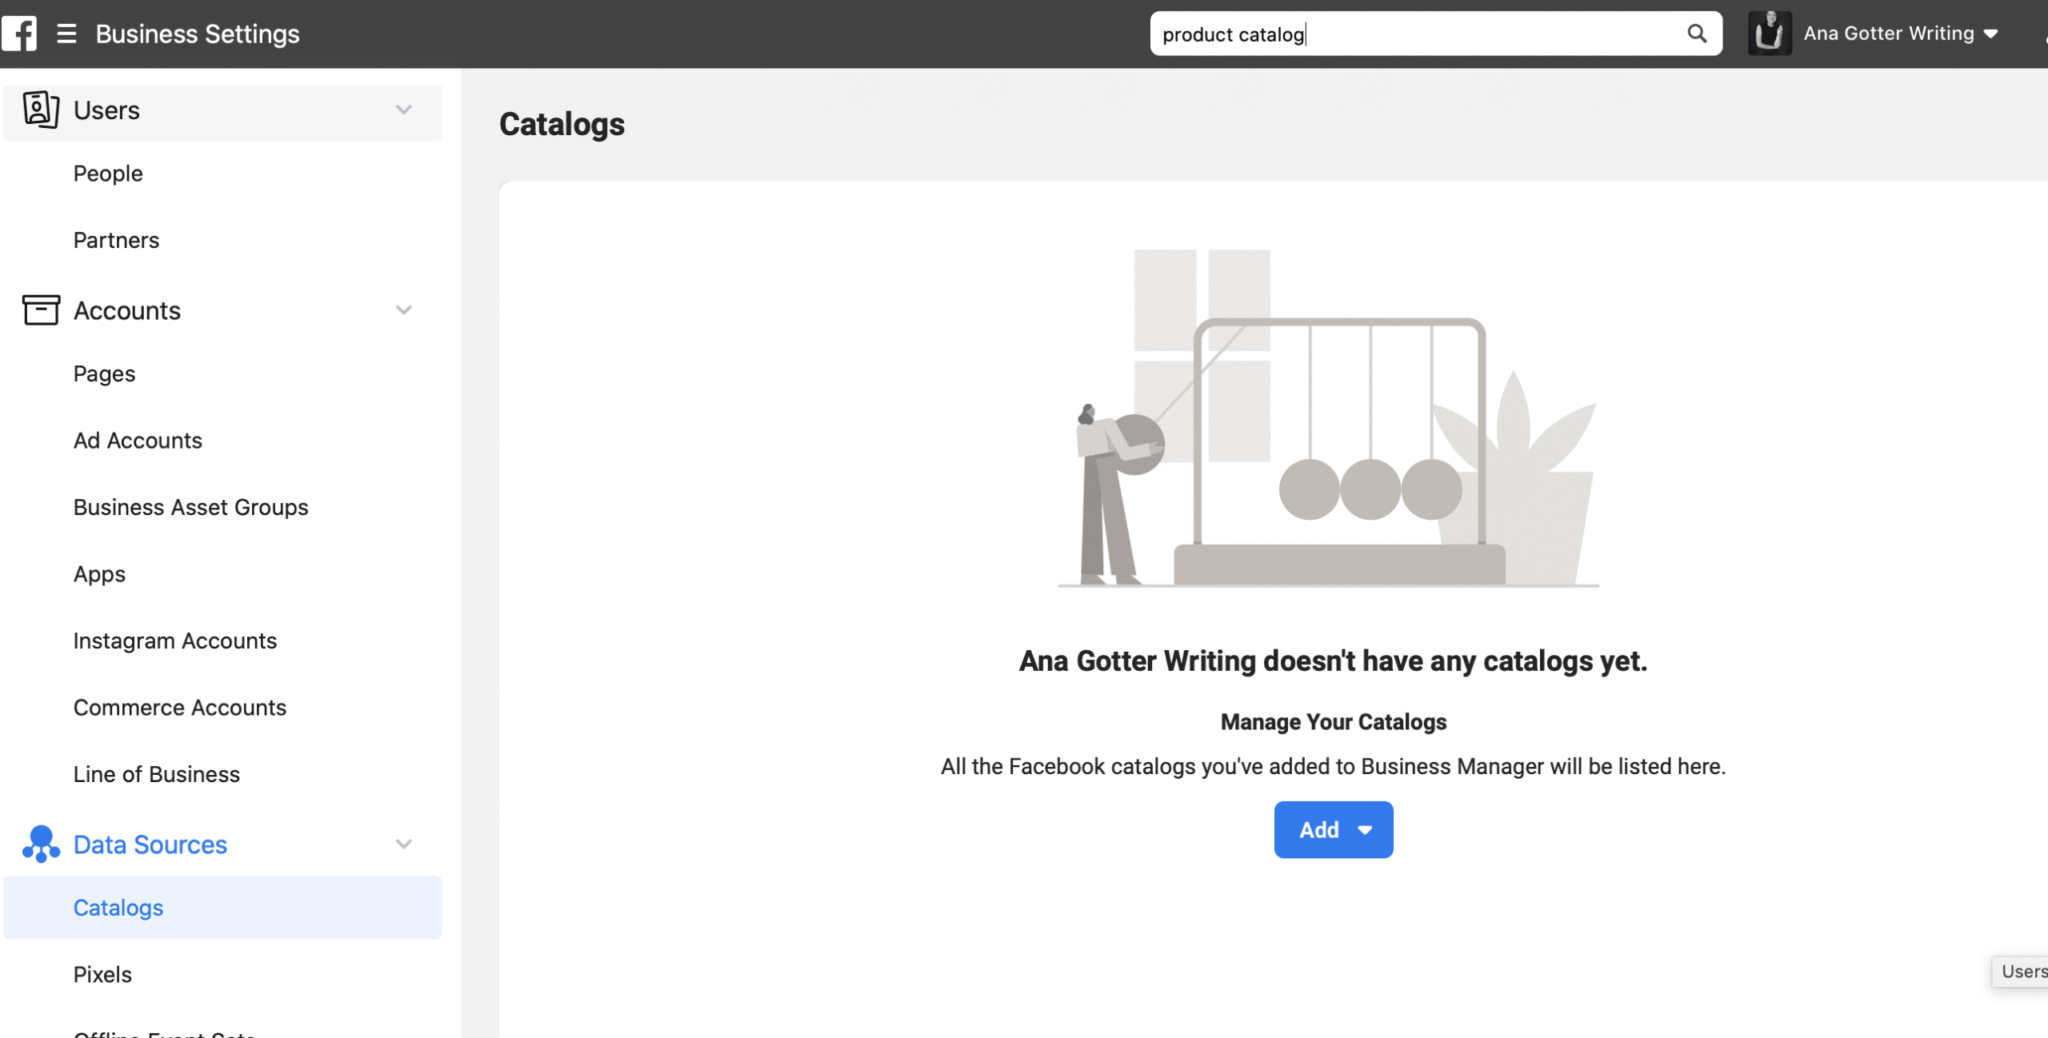Open Line of Business
Image resolution: width=2048 pixels, height=1038 pixels.
point(156,774)
